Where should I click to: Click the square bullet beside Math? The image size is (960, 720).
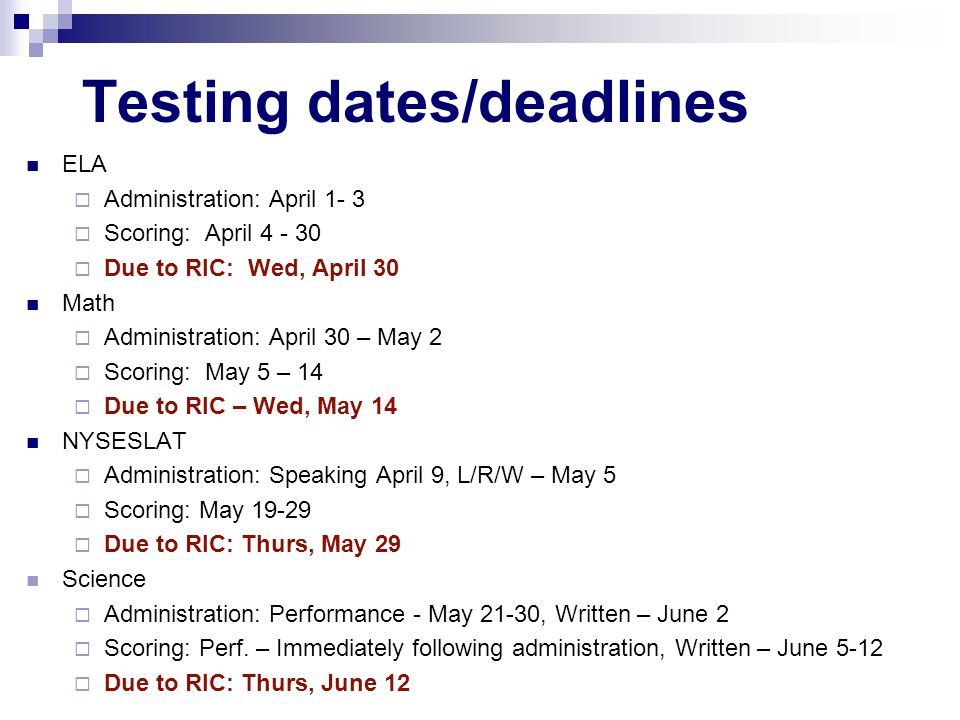[x=33, y=304]
